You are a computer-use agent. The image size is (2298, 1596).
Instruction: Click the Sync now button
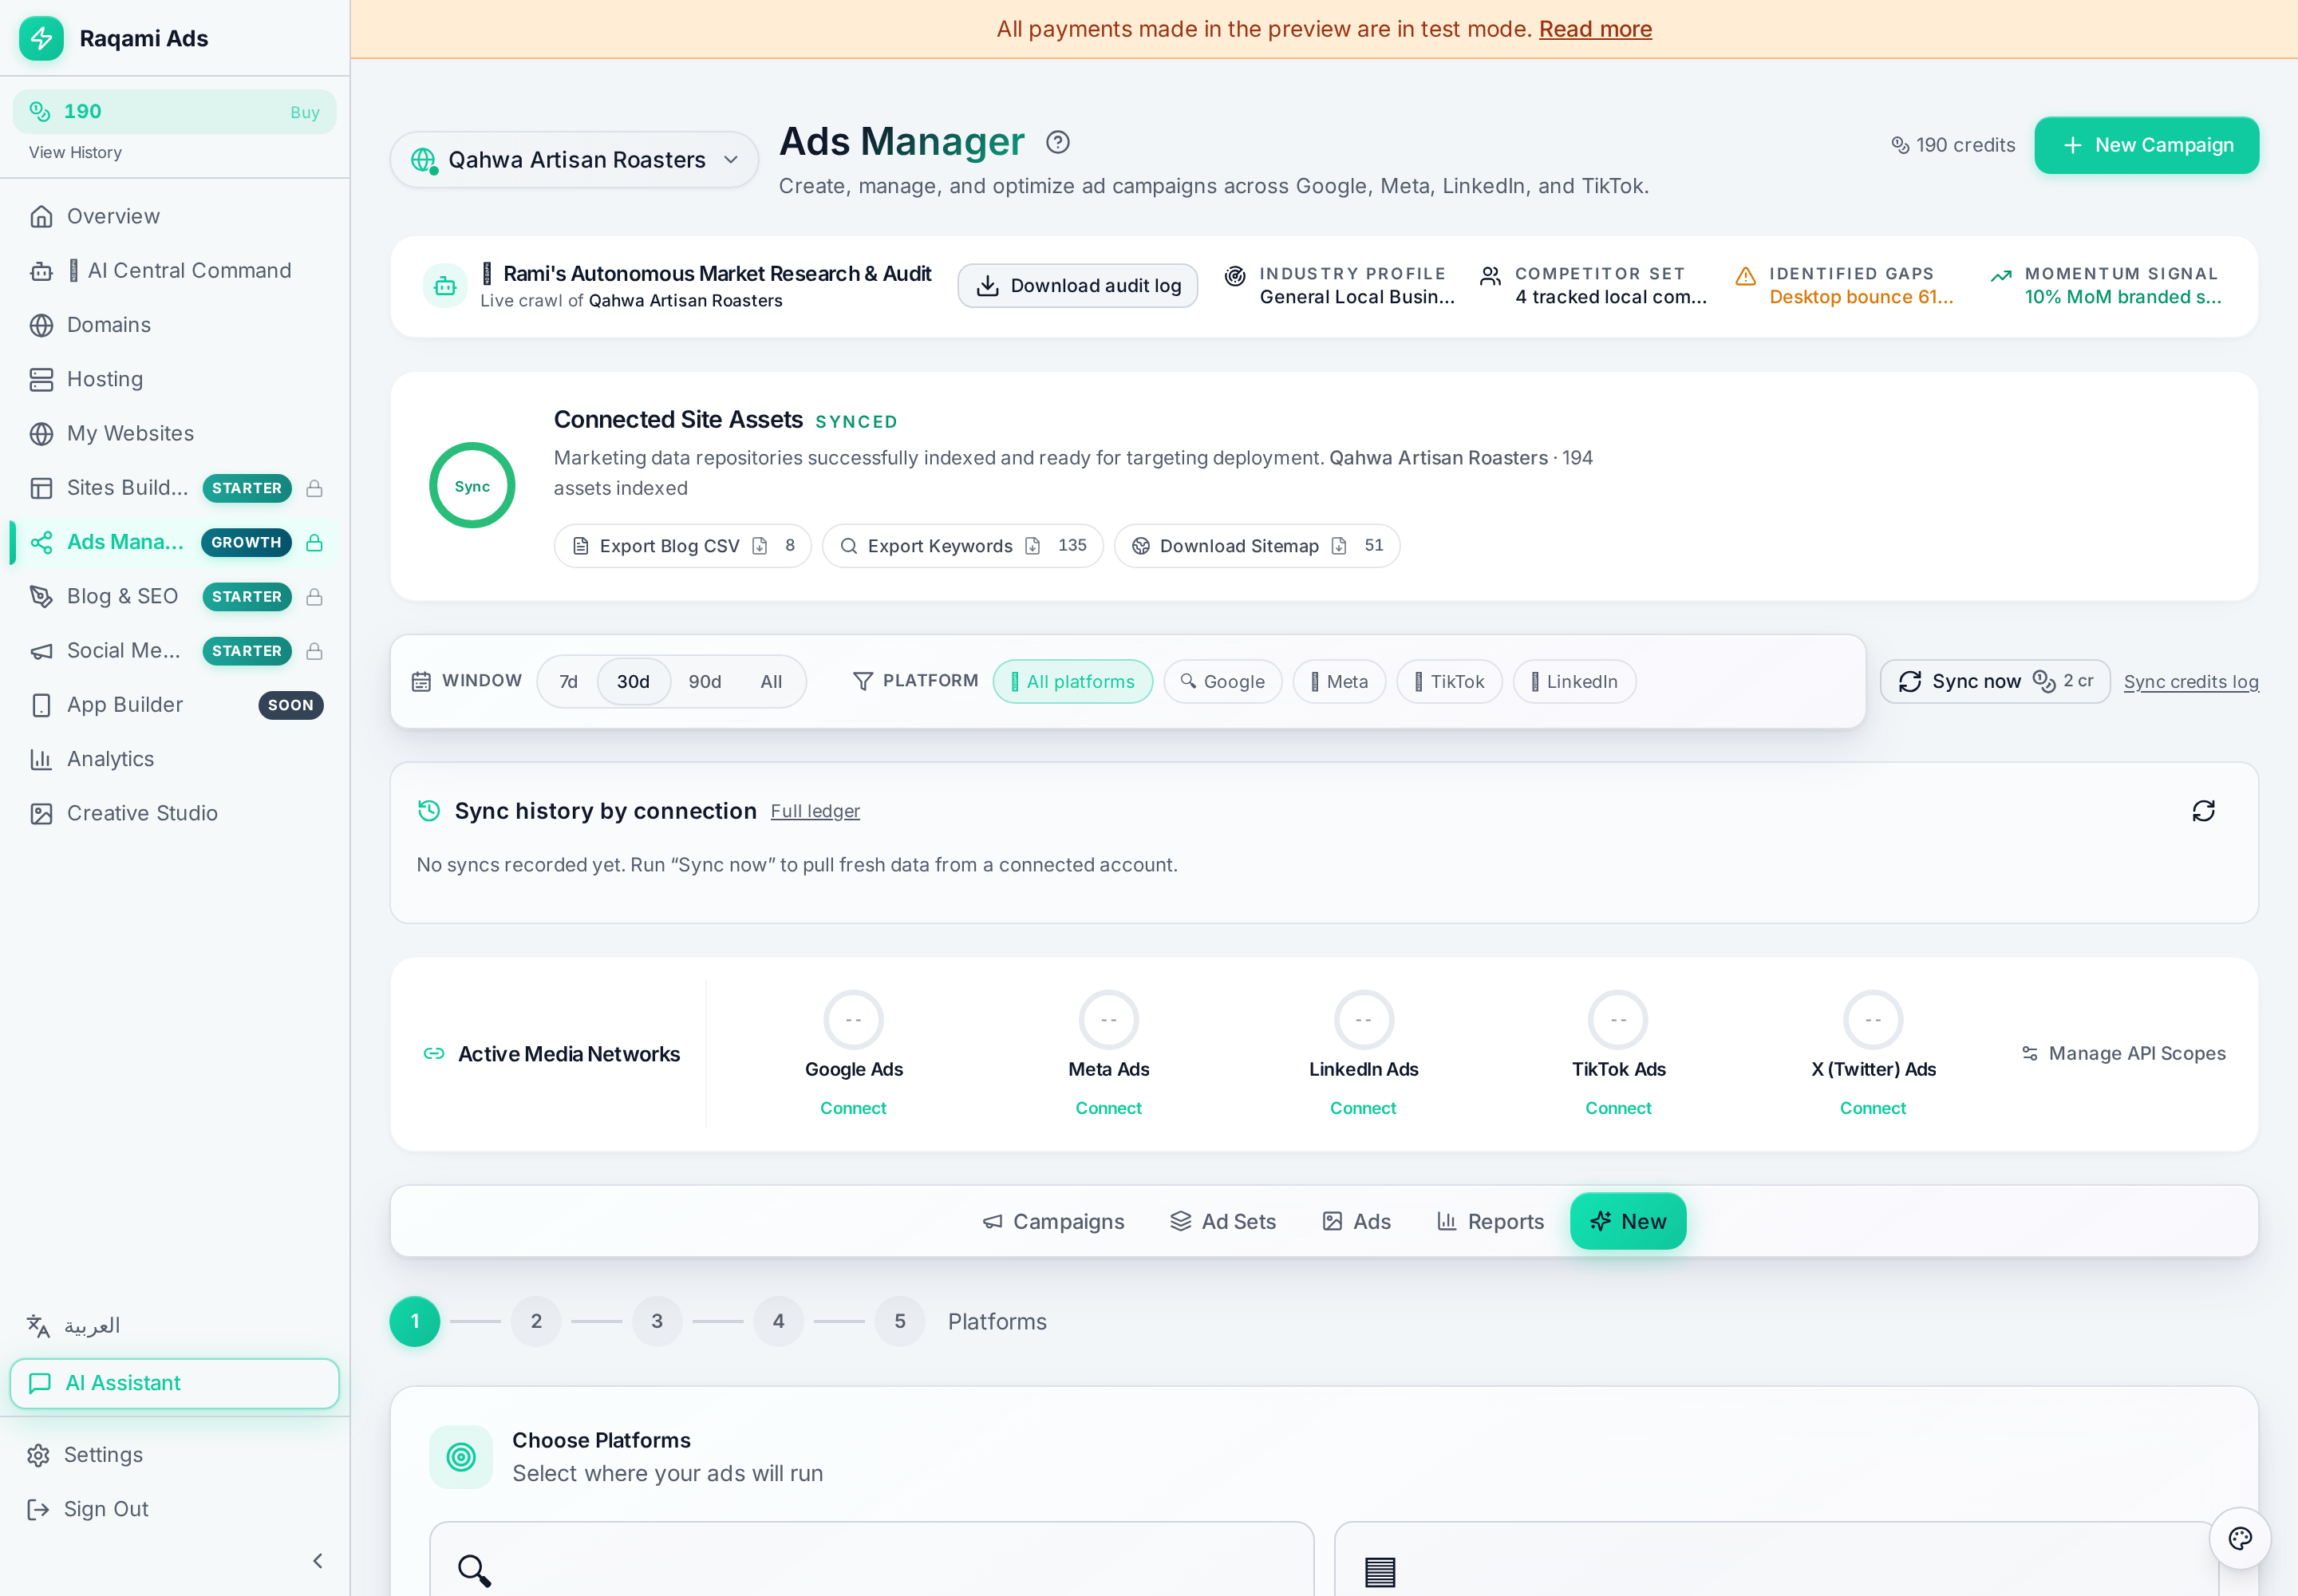[1994, 682]
